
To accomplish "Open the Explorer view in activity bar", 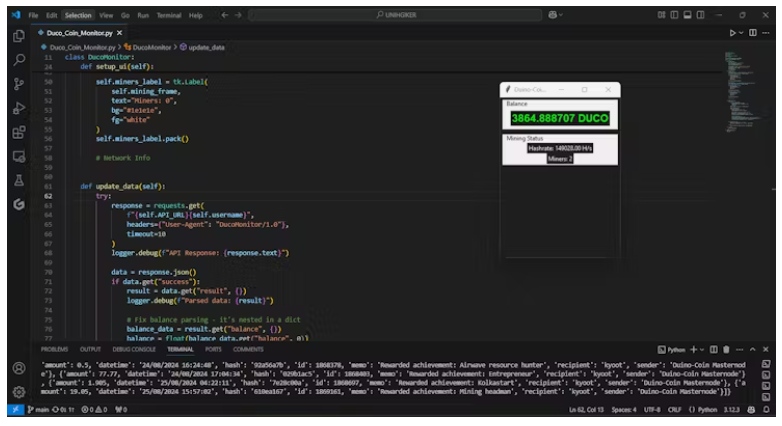I will click(18, 36).
